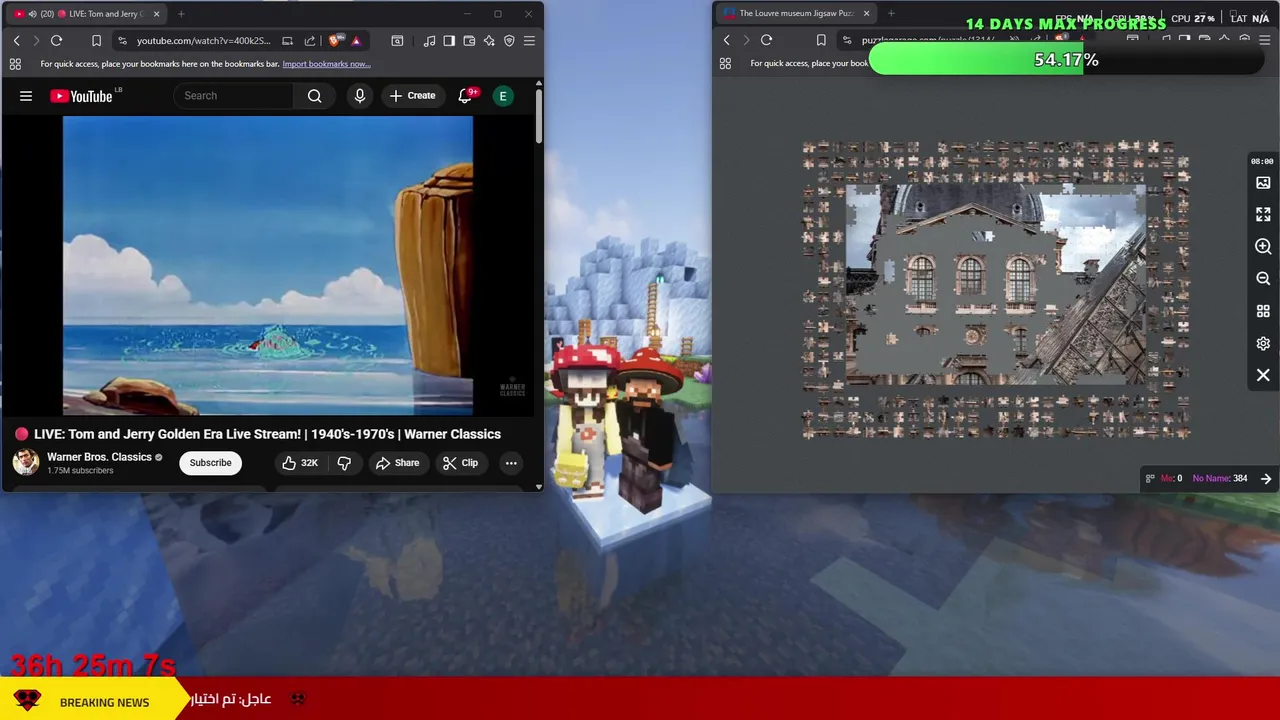Click the live stream video title text
Image resolution: width=1280 pixels, height=720 pixels.
(x=267, y=434)
